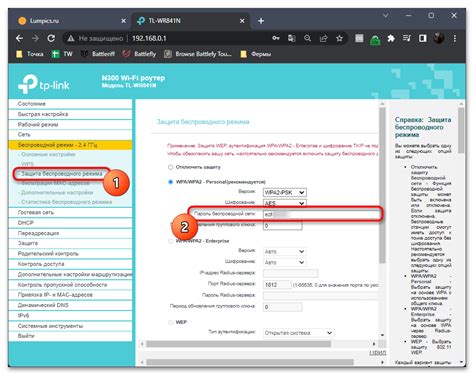Open Browse Battlefy Tou... bookmark
The image size is (474, 375).
pyautogui.click(x=198, y=54)
